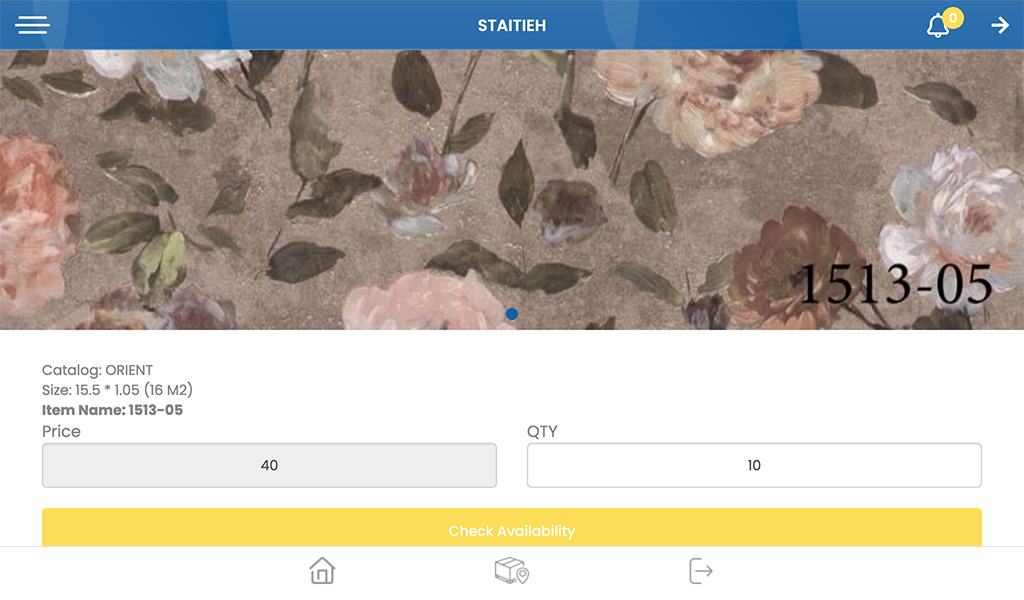Viewport: 1024px width, 600px height.
Task: Click the Check Availability button
Action: (x=512, y=528)
